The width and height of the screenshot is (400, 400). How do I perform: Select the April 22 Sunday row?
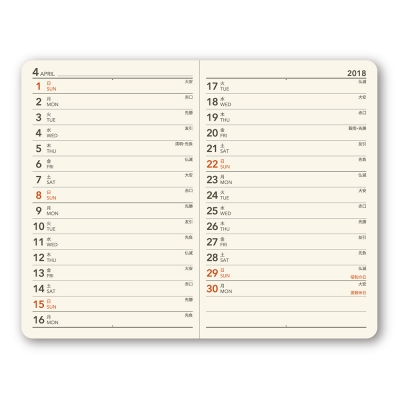(x=286, y=164)
